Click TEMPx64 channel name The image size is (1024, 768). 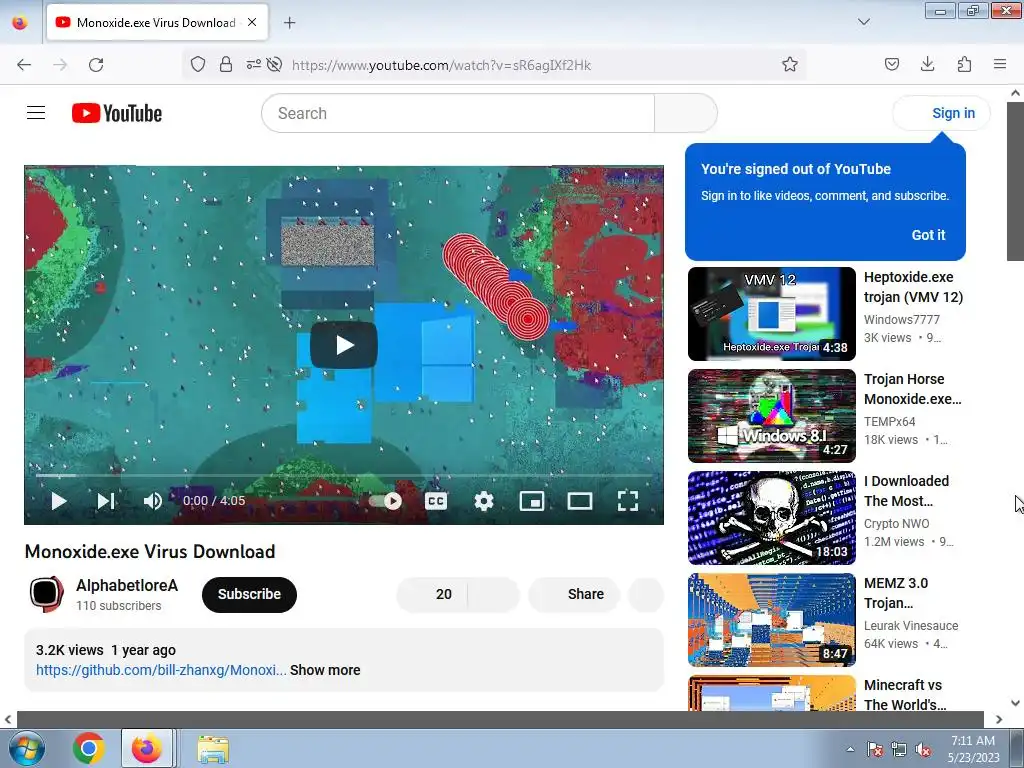point(889,421)
